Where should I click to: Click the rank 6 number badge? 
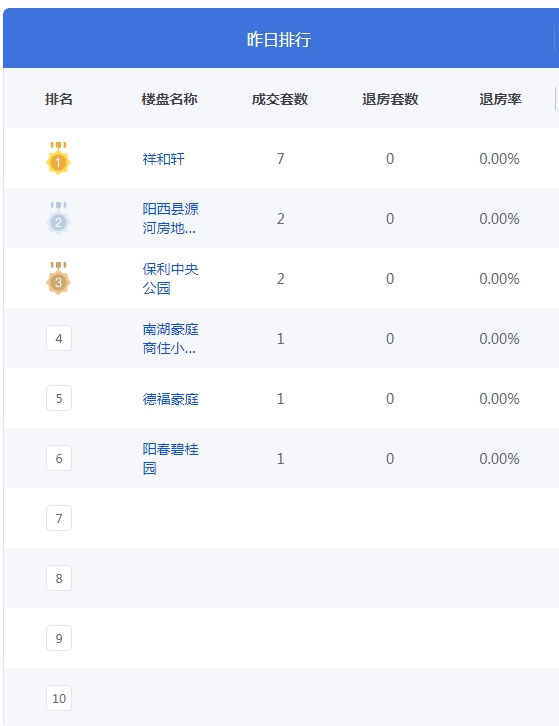(x=59, y=458)
